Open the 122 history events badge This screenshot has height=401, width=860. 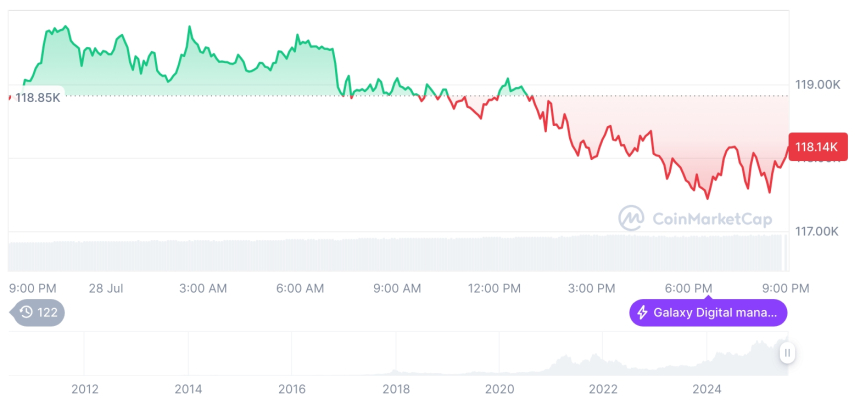click(39, 313)
